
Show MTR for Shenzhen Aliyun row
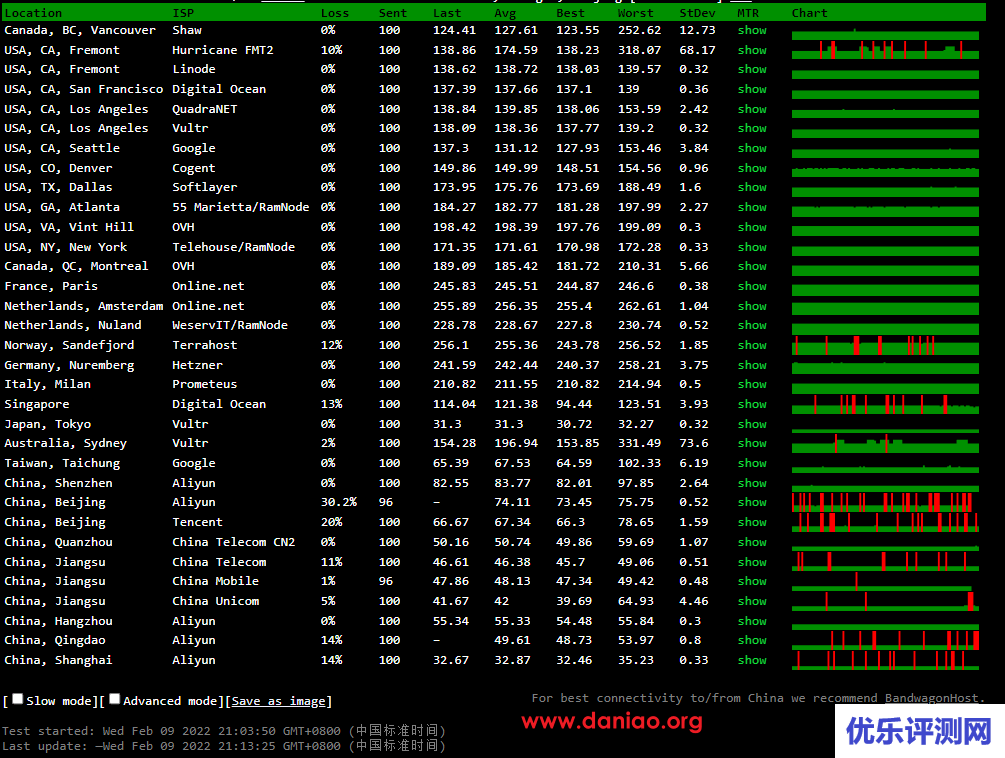752,482
